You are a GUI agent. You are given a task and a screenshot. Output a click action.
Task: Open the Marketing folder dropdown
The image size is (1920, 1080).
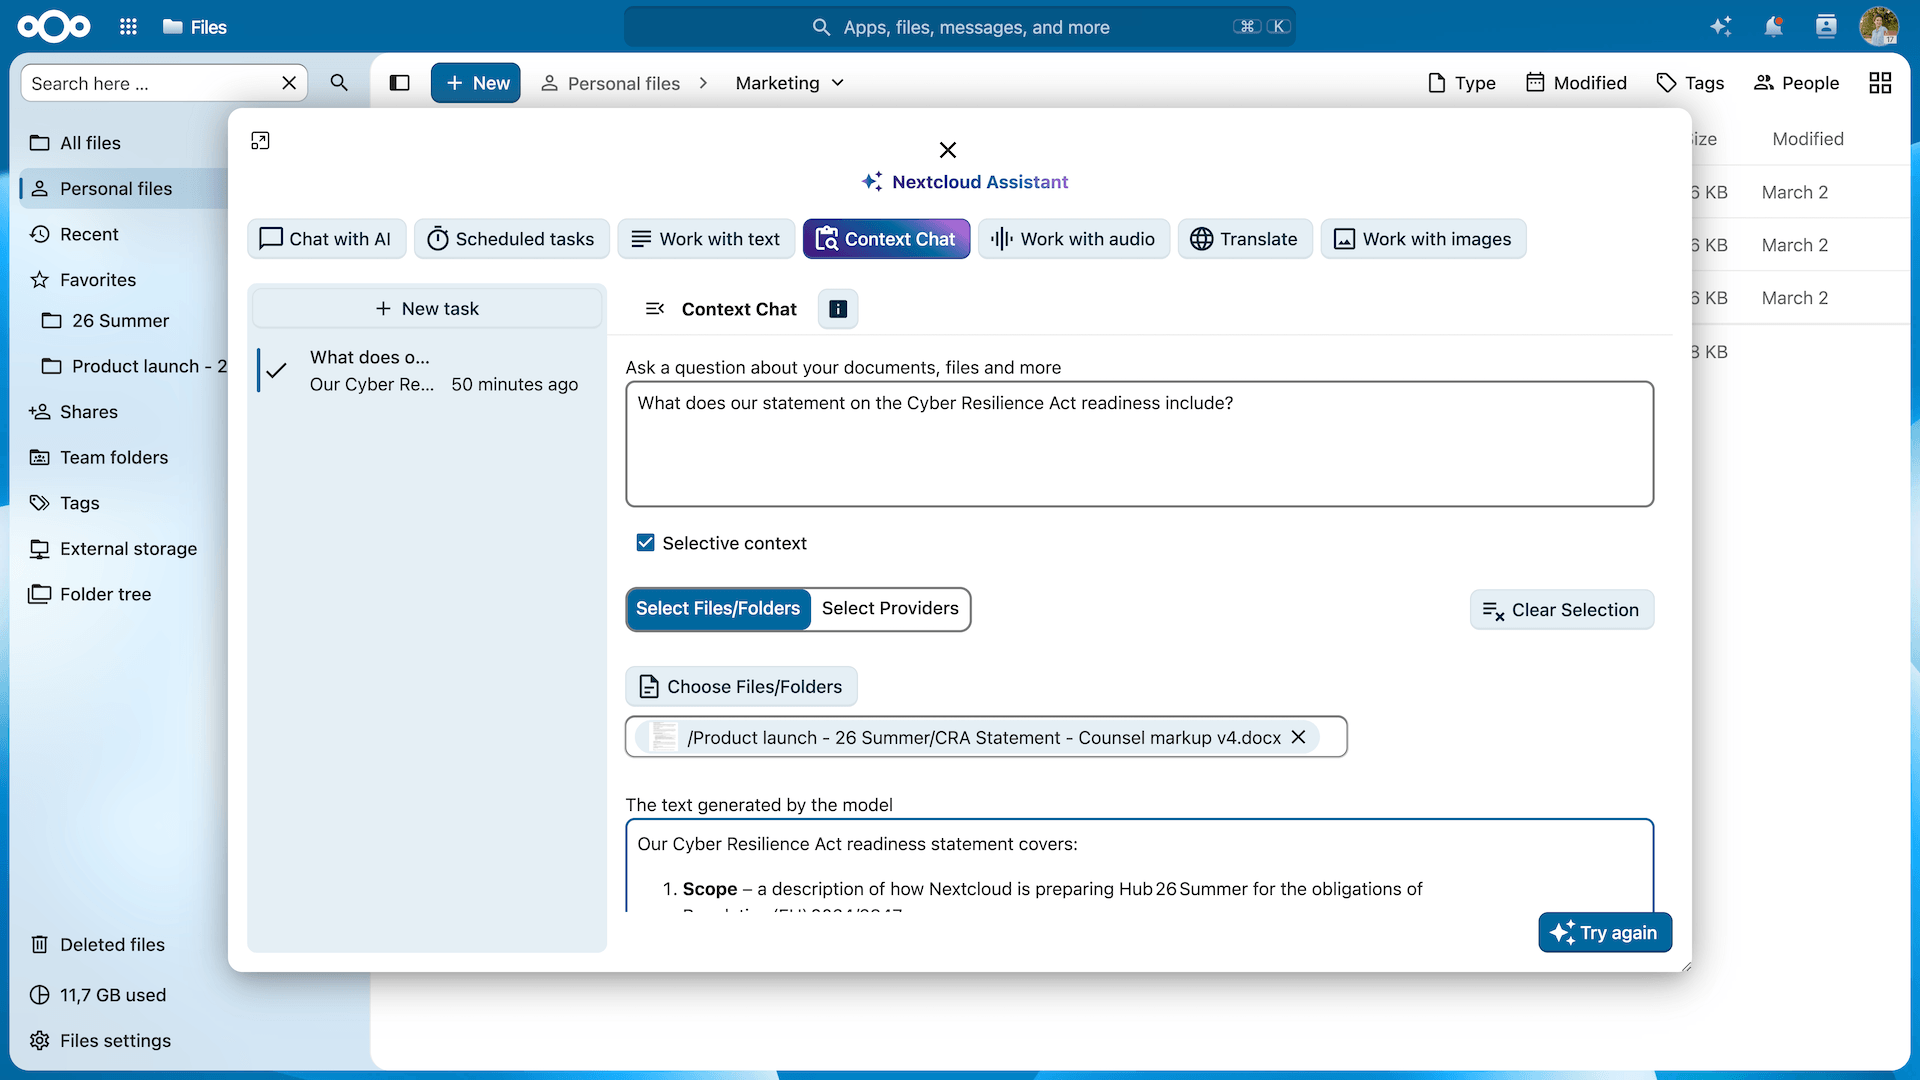point(790,83)
